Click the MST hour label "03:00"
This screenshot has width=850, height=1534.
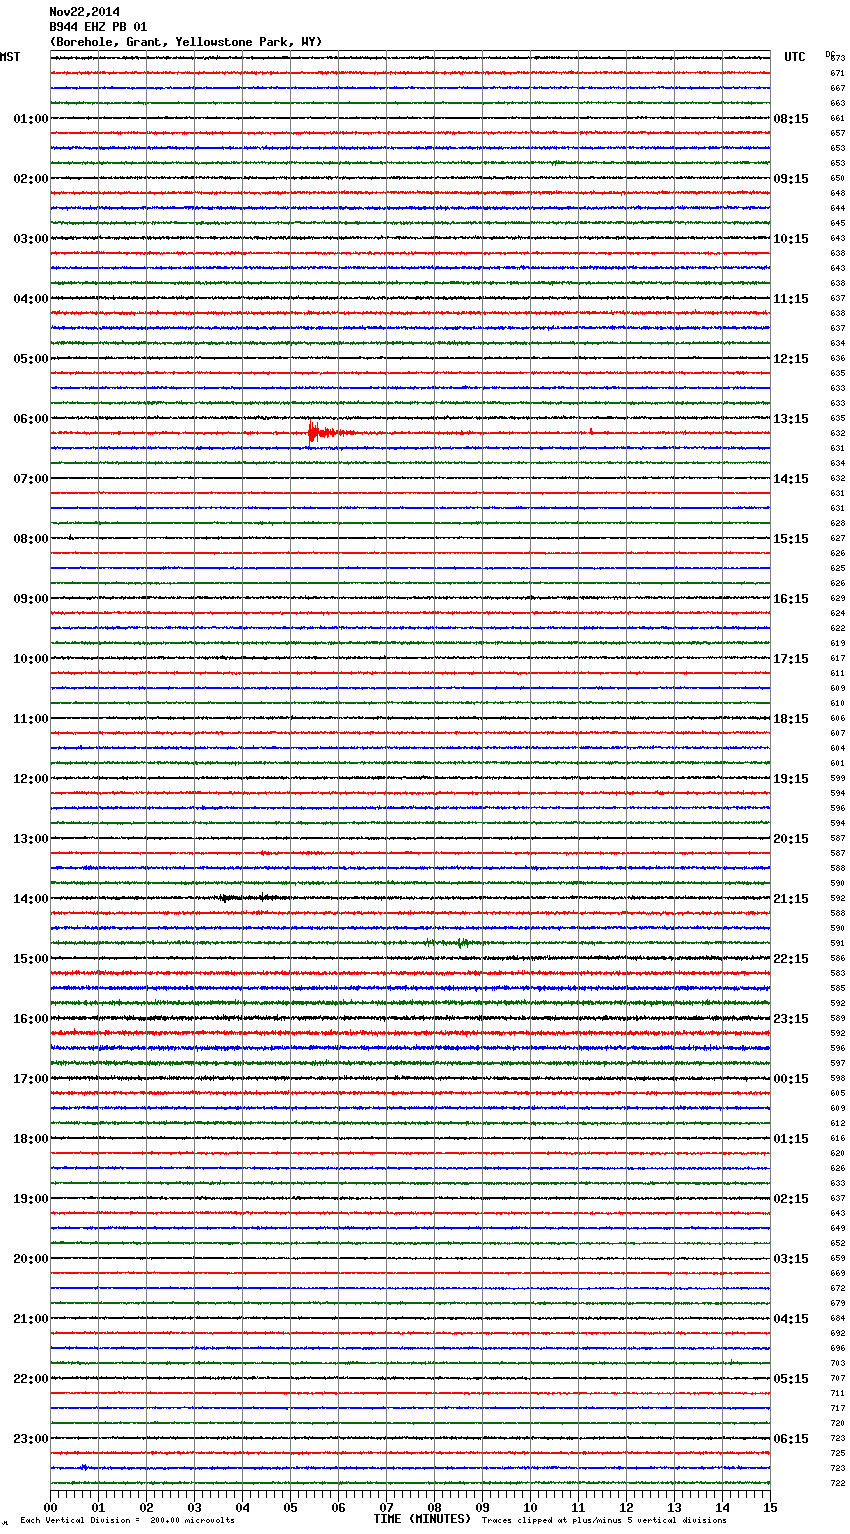coord(31,239)
